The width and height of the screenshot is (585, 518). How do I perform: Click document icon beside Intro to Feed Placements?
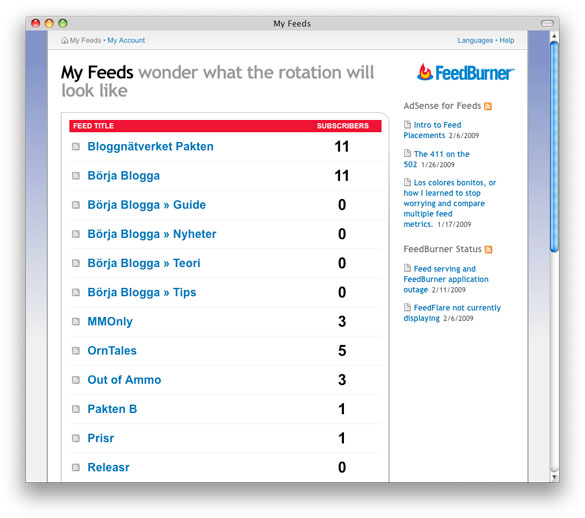click(x=407, y=124)
